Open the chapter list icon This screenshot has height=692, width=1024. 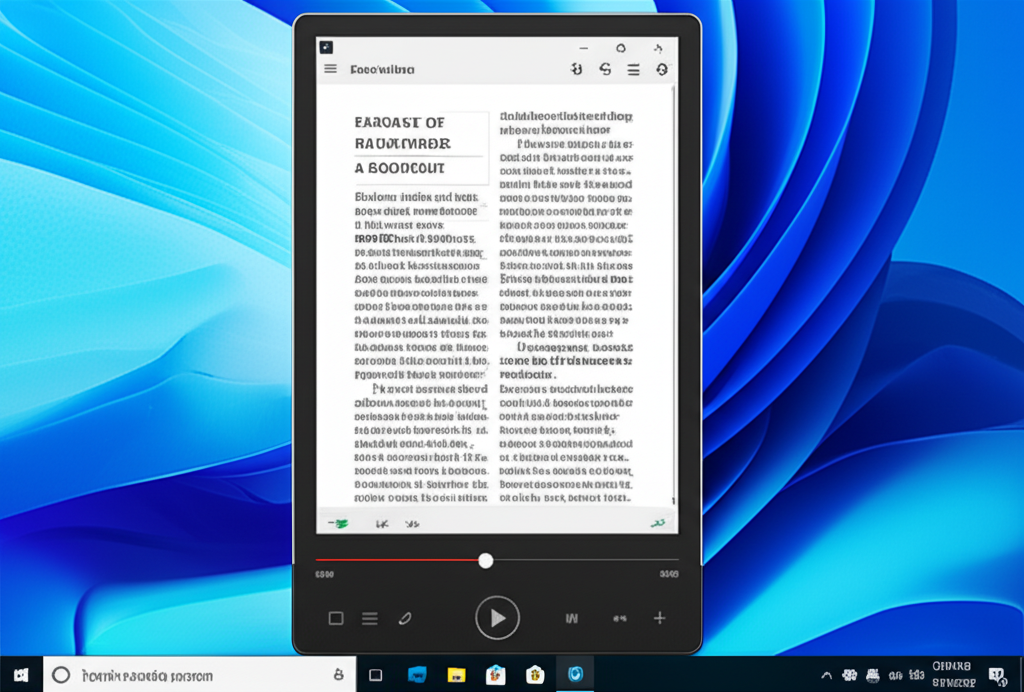pos(369,618)
